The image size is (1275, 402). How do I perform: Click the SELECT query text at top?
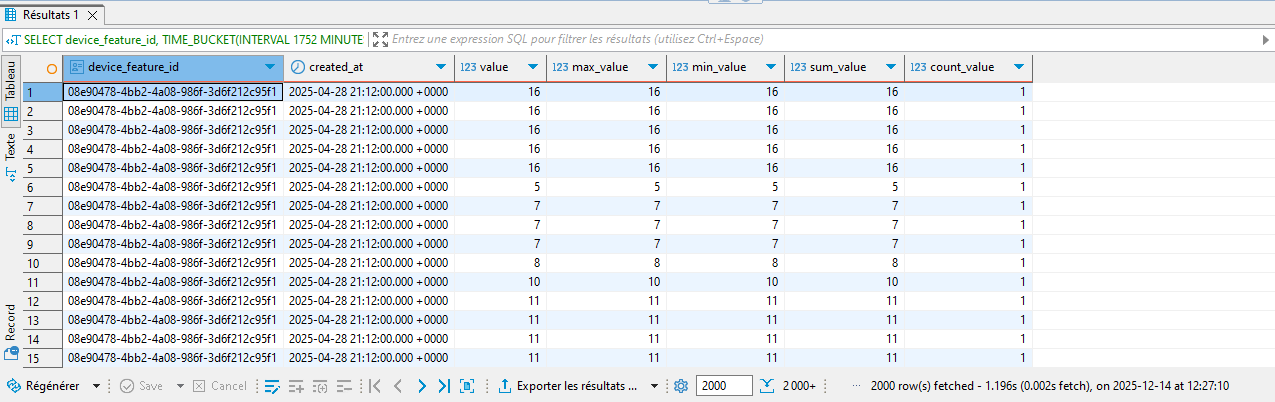[193, 39]
